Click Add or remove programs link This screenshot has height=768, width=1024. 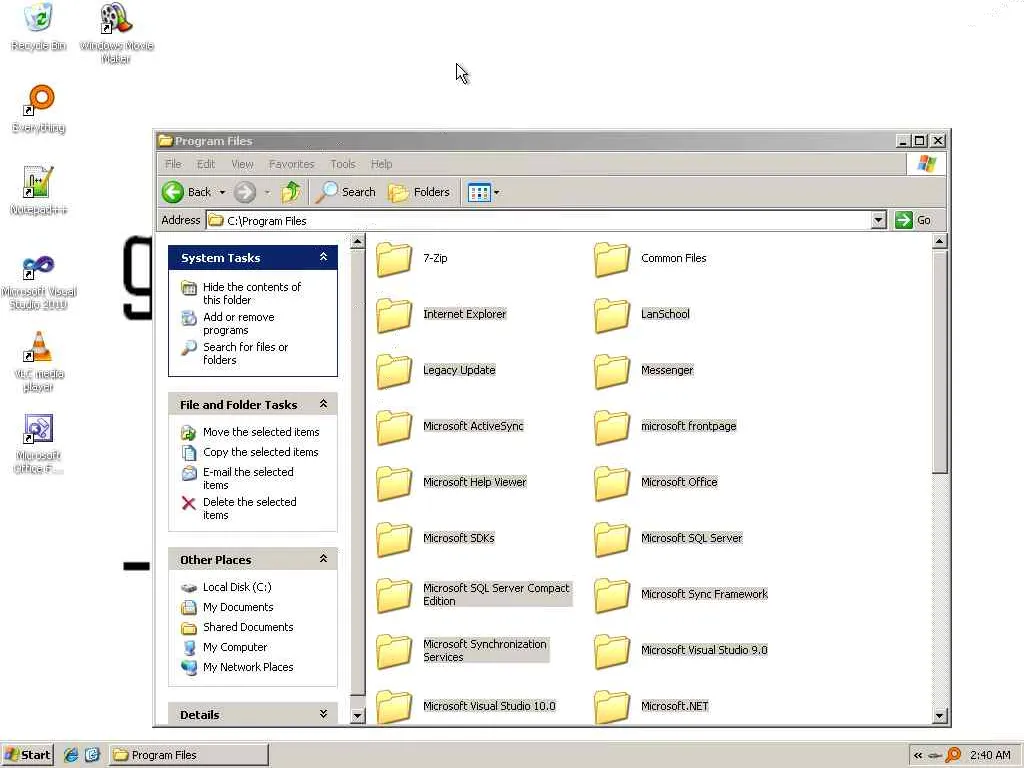tap(238, 323)
